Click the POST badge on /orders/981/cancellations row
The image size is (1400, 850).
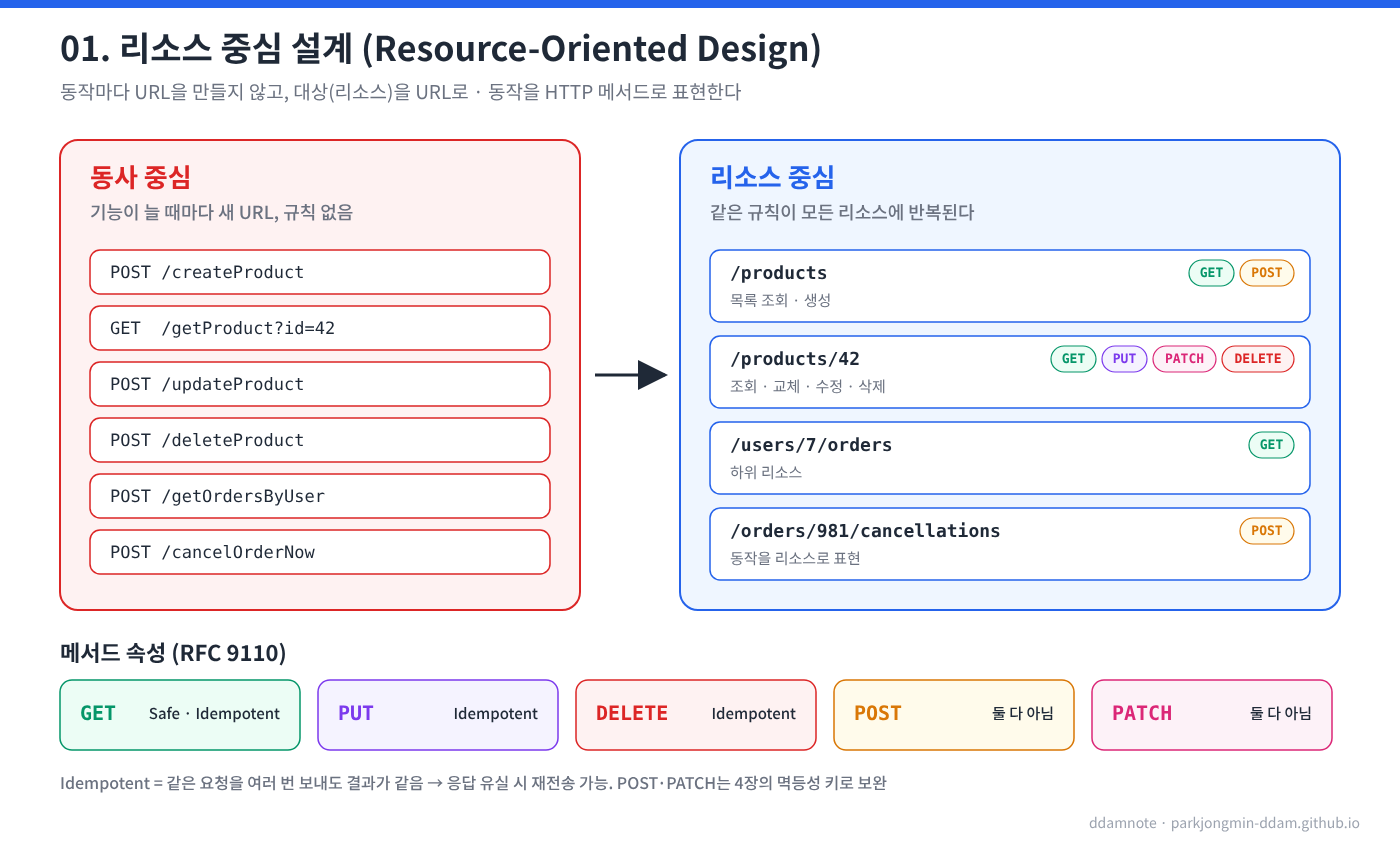point(1267,531)
